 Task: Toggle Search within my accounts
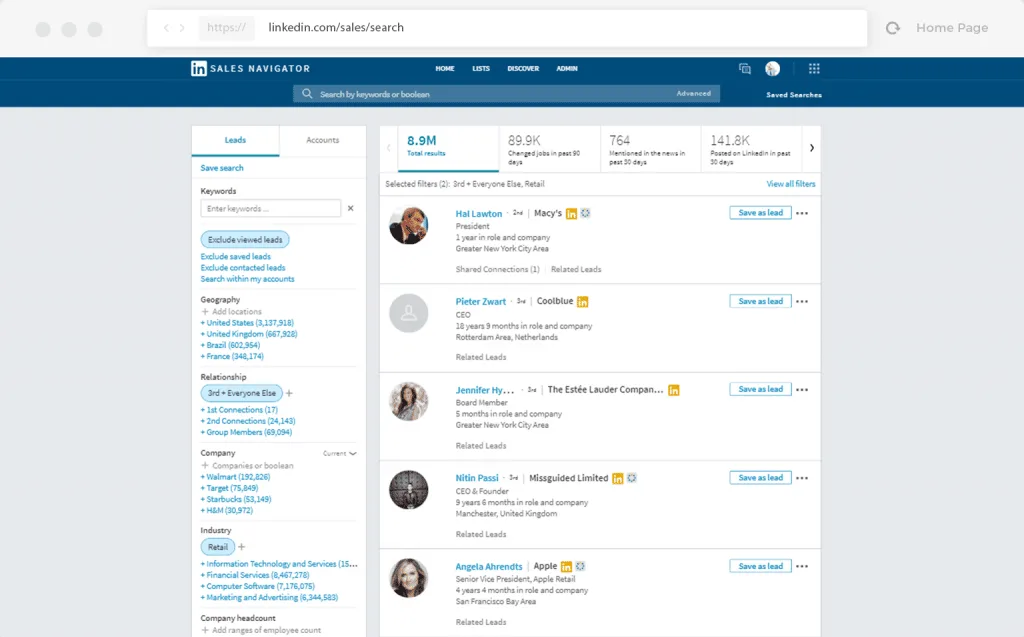pyautogui.click(x=248, y=279)
